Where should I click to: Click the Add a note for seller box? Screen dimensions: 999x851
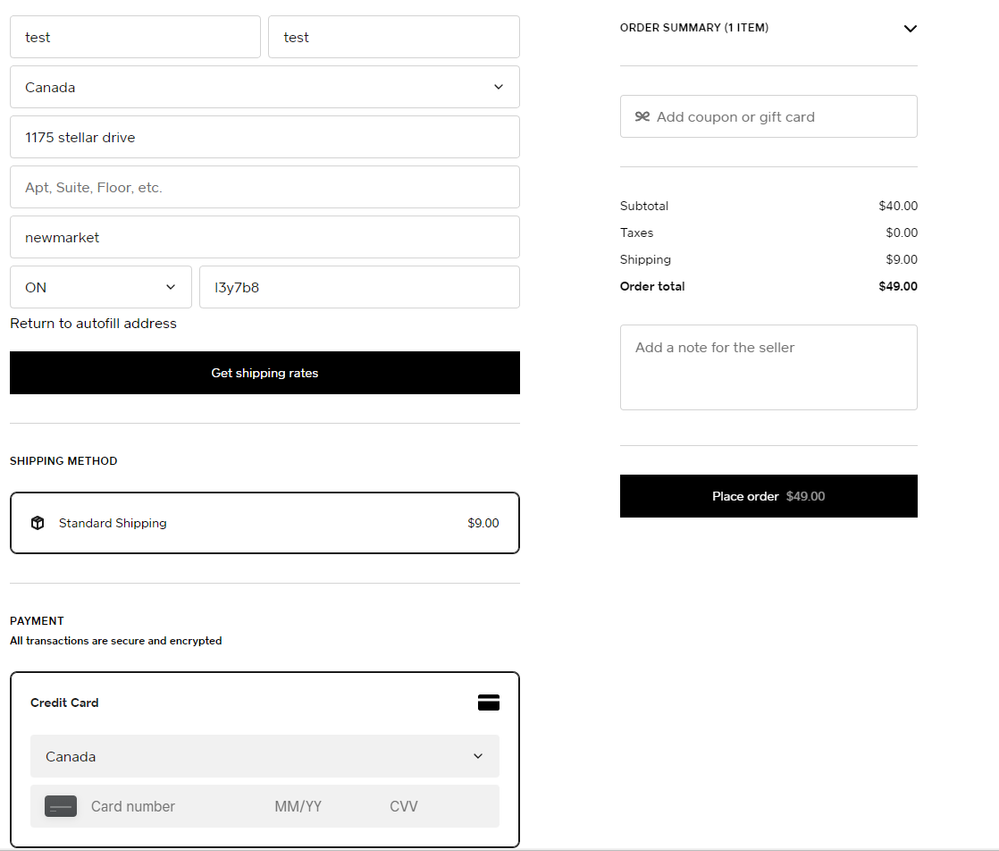pos(768,367)
